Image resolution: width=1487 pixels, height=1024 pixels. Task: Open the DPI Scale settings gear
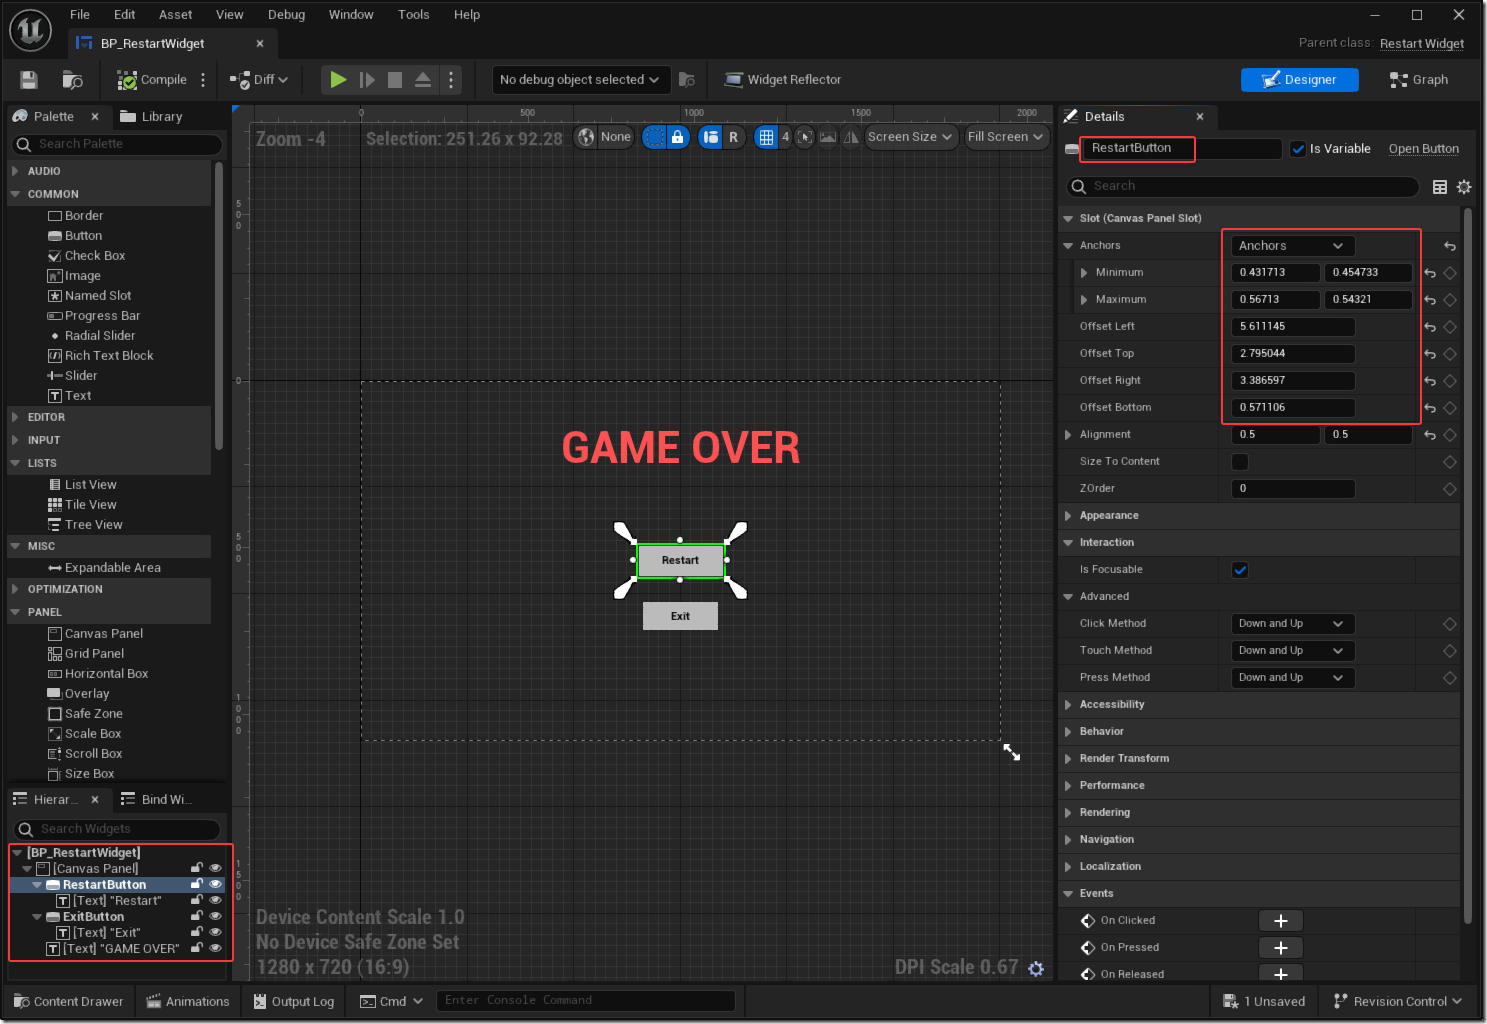[x=1036, y=968]
